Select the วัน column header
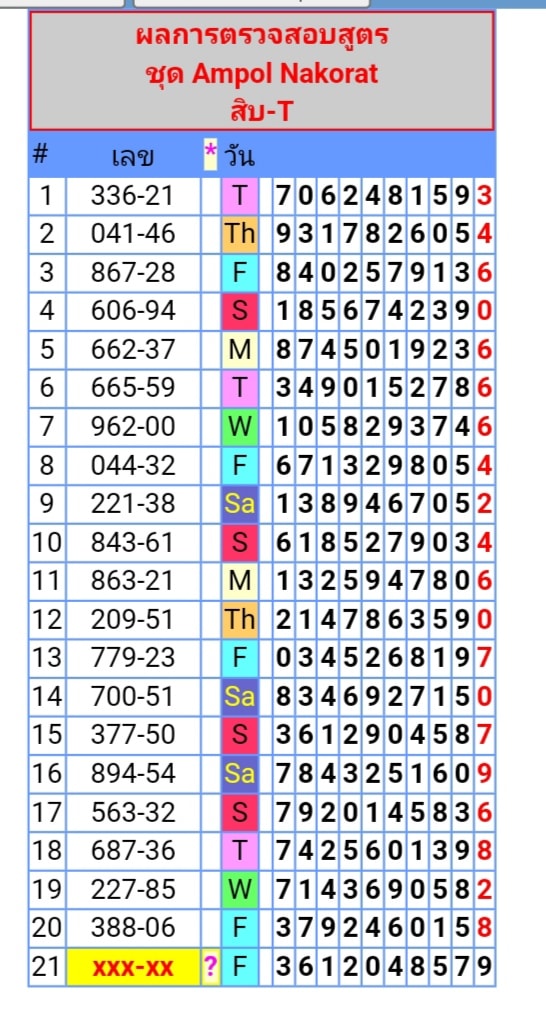 coord(239,156)
